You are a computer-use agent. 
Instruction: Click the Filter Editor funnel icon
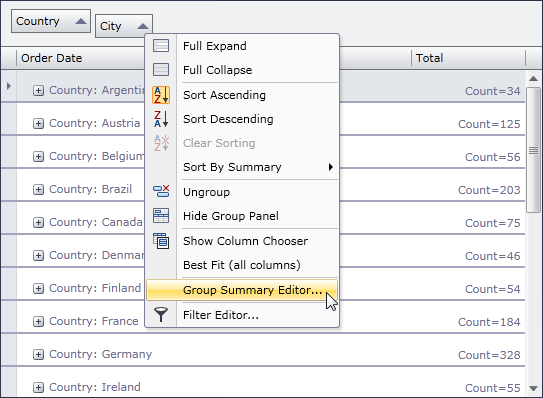[161, 315]
